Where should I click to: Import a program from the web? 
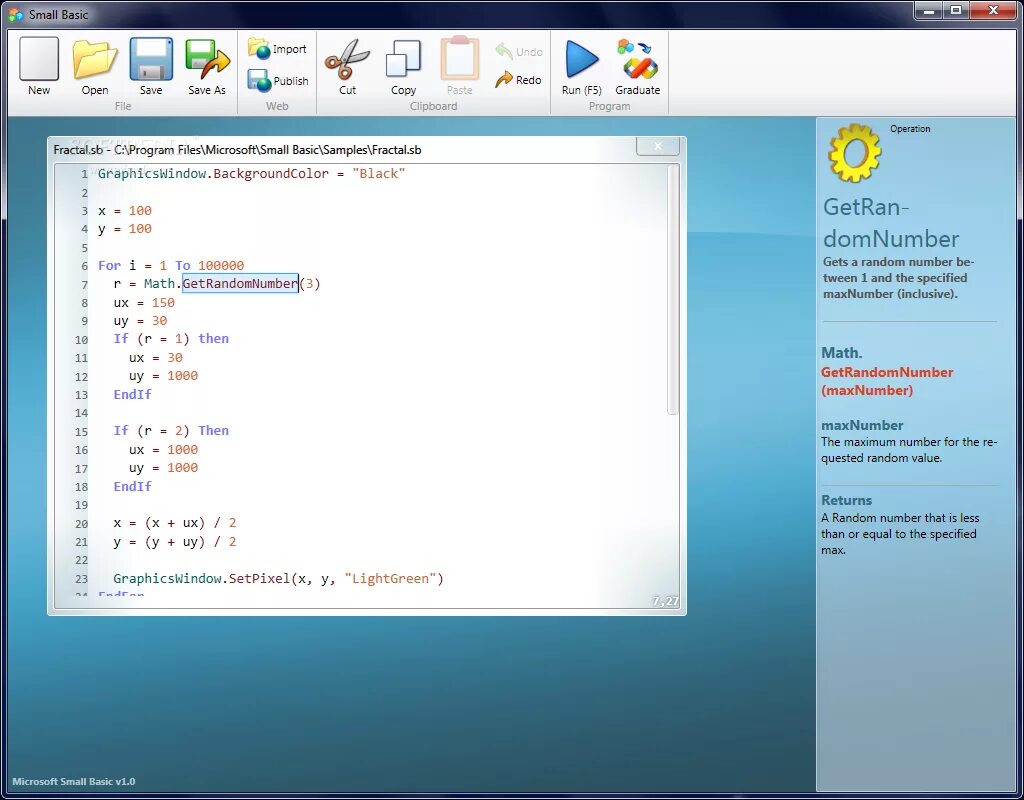[x=277, y=49]
